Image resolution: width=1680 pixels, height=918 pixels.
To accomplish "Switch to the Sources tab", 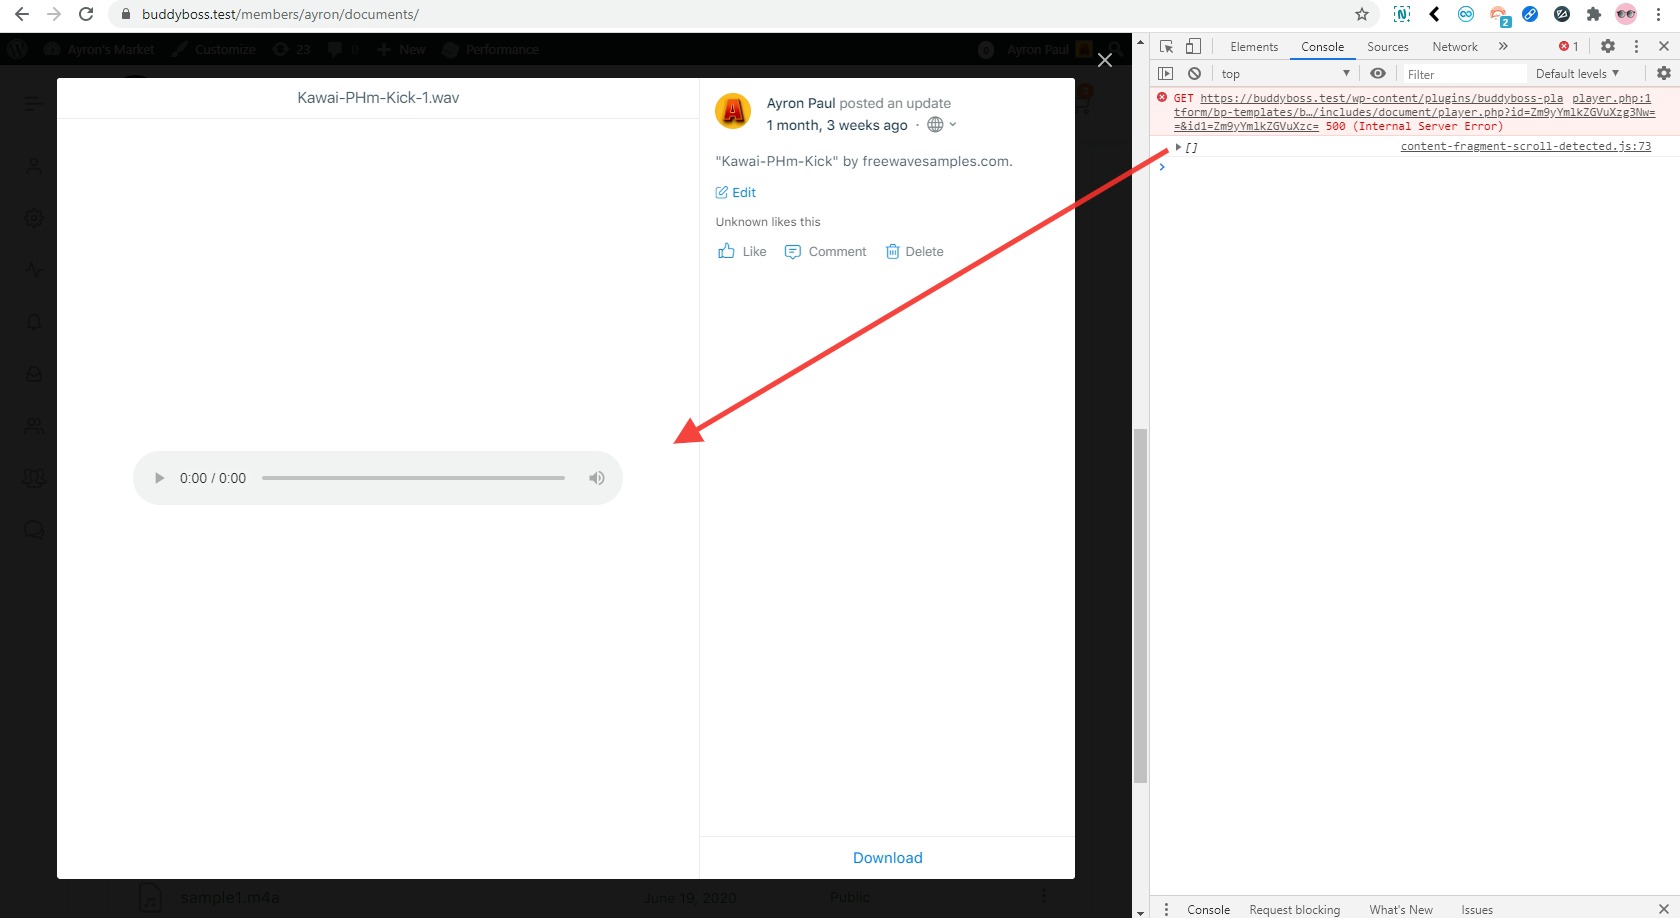I will pyautogui.click(x=1387, y=46).
